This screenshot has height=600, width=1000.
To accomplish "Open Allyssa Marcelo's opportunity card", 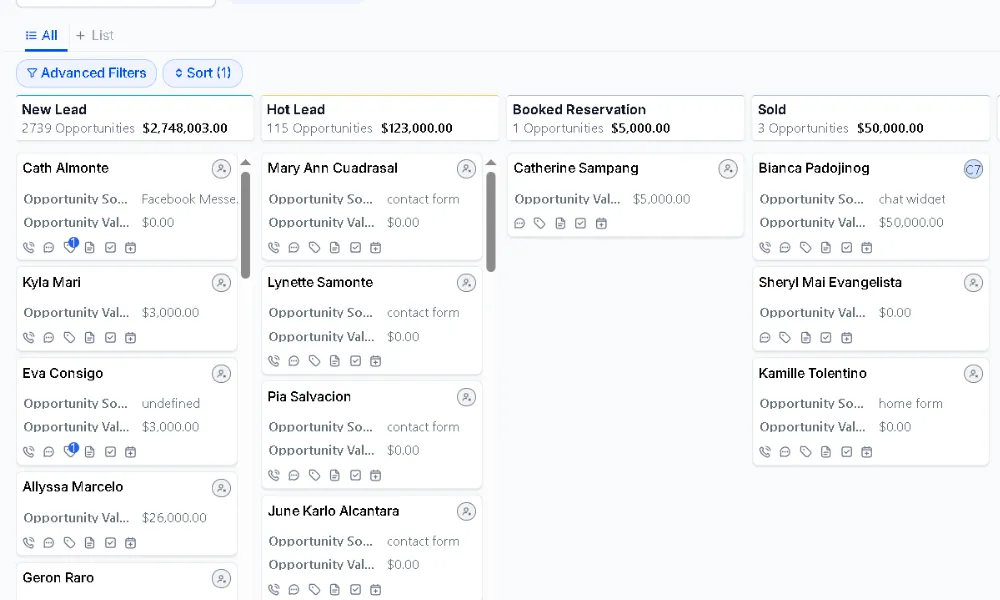I will tap(73, 487).
